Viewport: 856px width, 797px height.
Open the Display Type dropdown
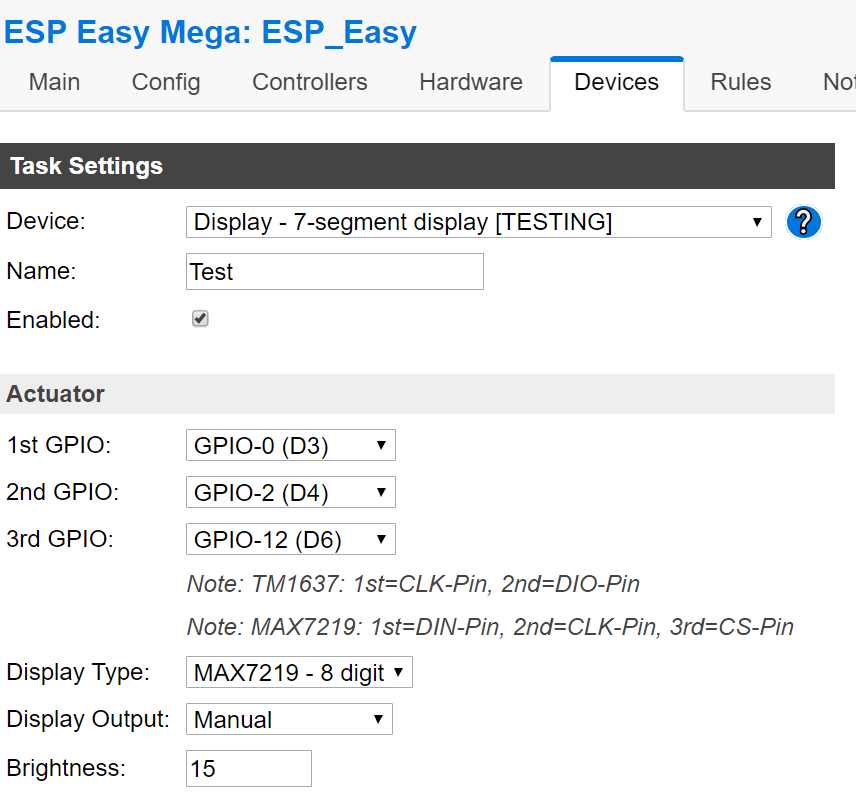coord(299,672)
